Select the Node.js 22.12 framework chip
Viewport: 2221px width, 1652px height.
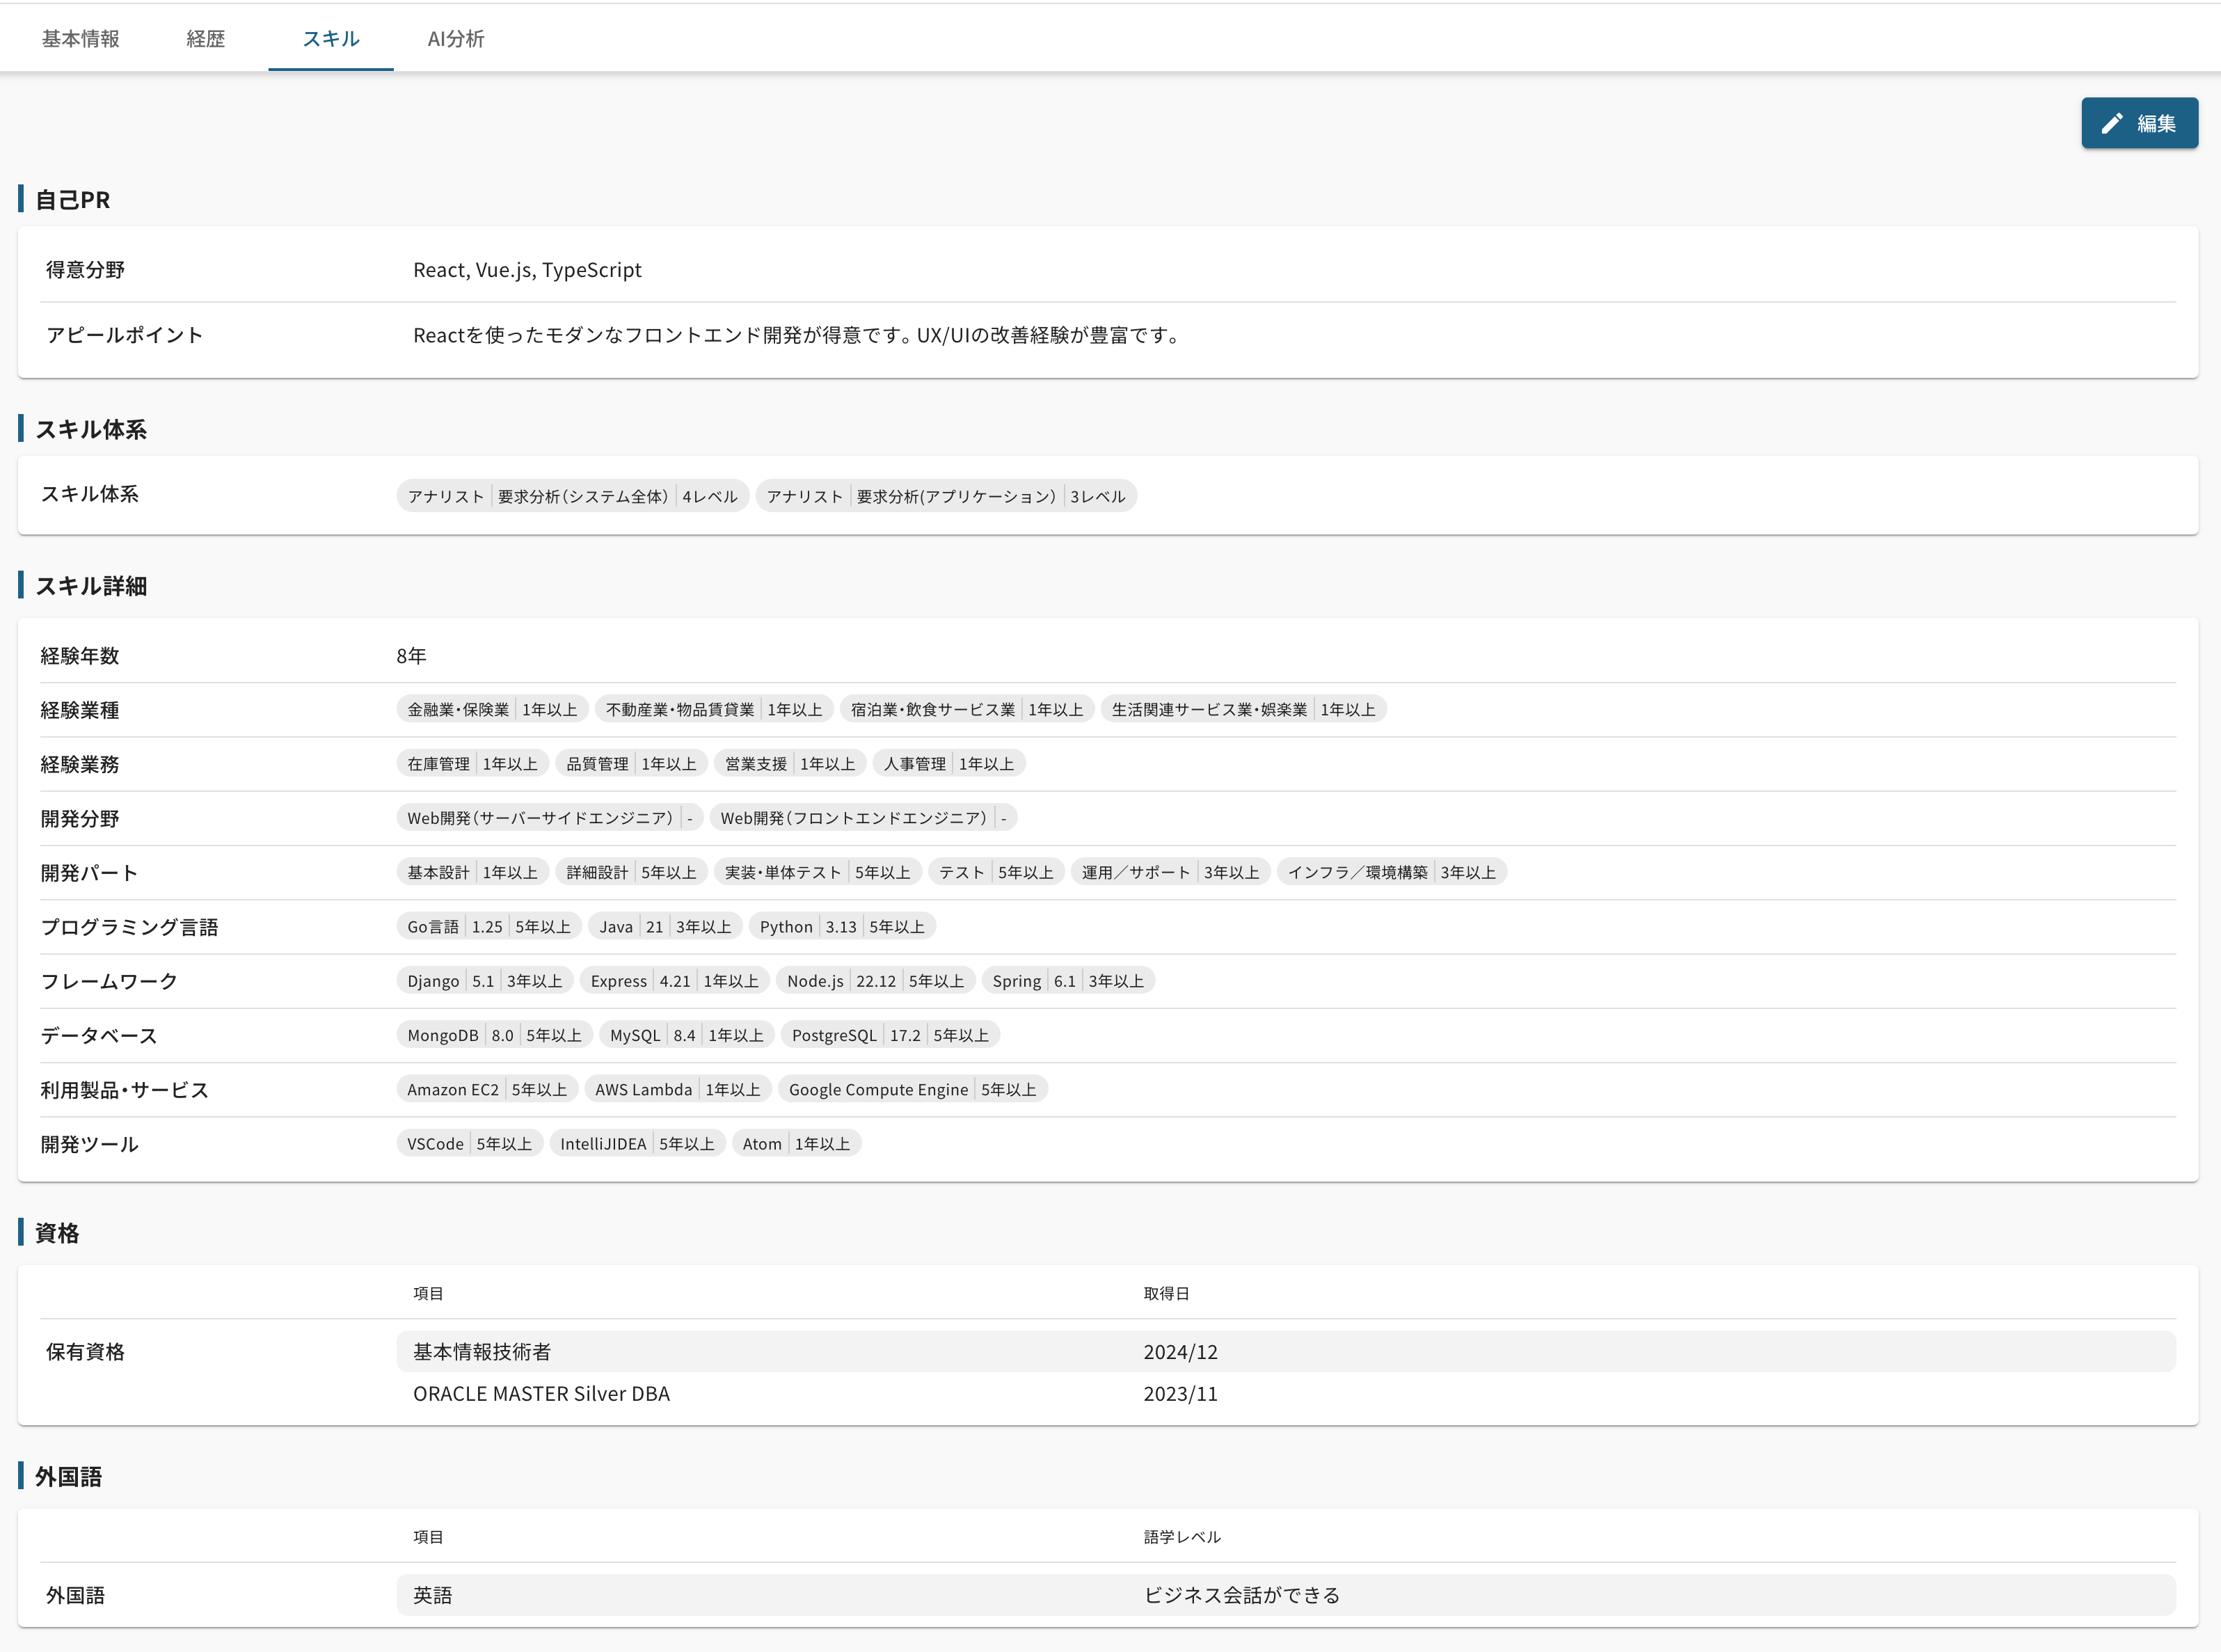coord(875,980)
